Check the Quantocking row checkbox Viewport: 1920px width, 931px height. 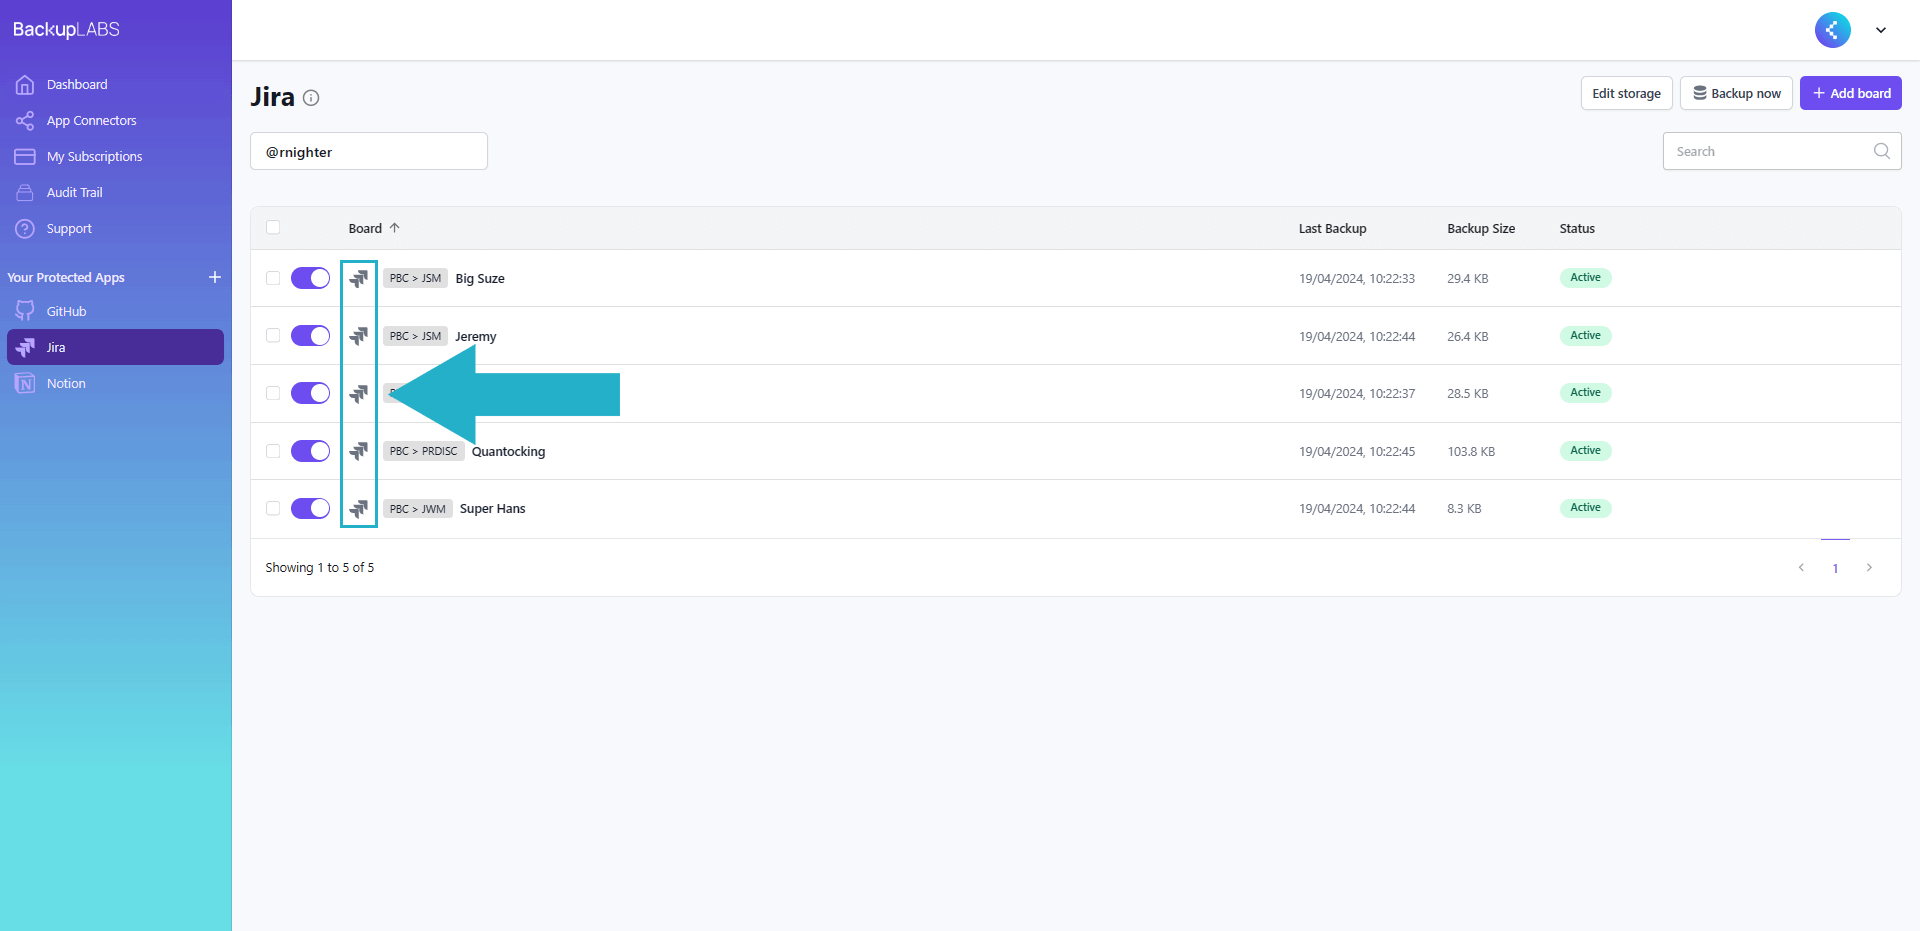tap(273, 451)
